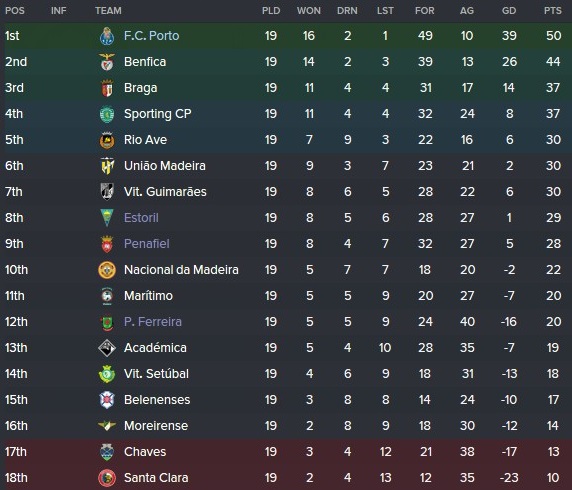Click the Nacional da Madeira team name
Screen dimensions: 572x490
(181, 270)
